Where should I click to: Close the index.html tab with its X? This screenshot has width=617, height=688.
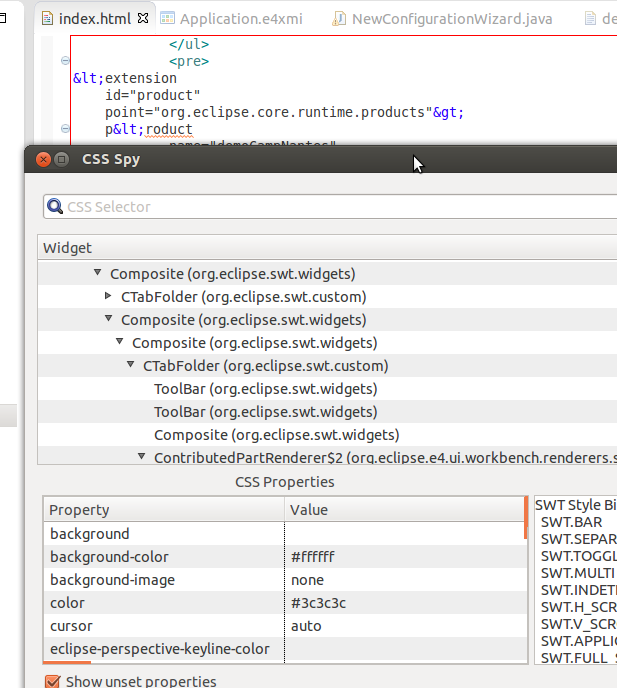coord(143,18)
